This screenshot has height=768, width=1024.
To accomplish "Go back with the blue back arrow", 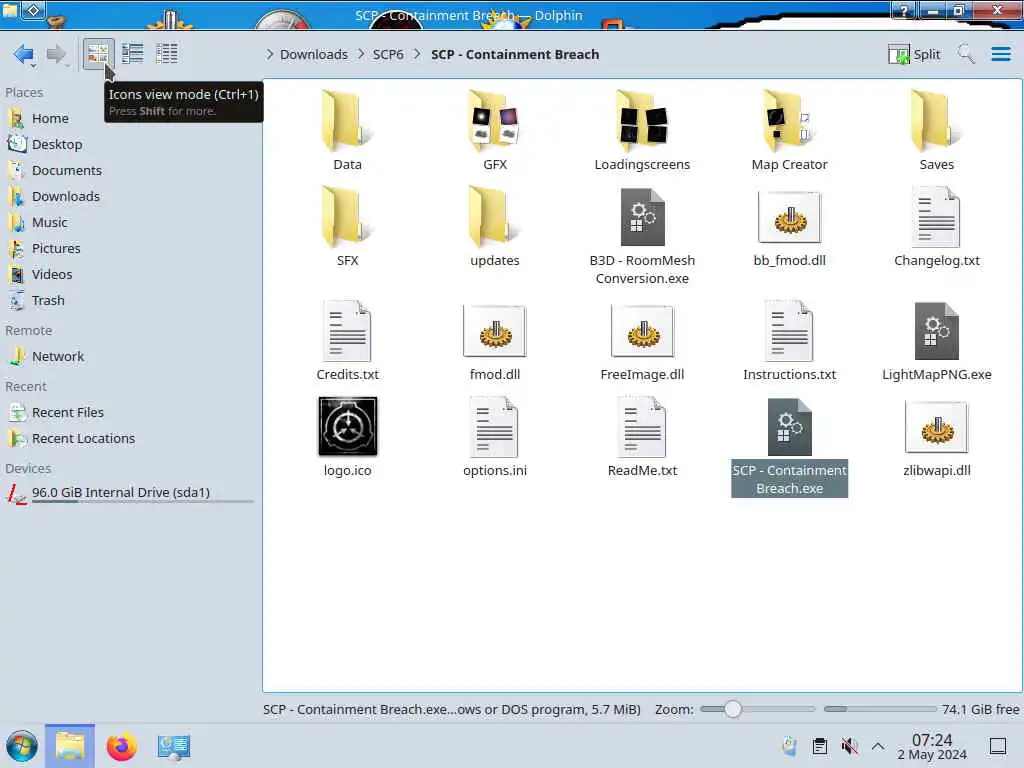I will [24, 54].
